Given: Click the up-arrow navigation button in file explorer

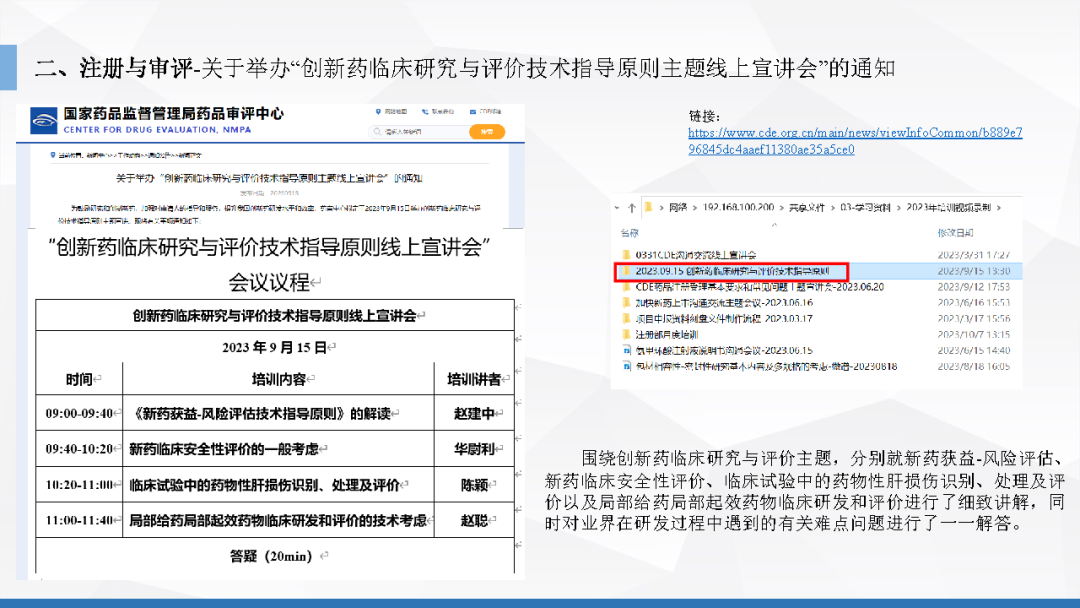Looking at the screenshot, I should [x=630, y=207].
